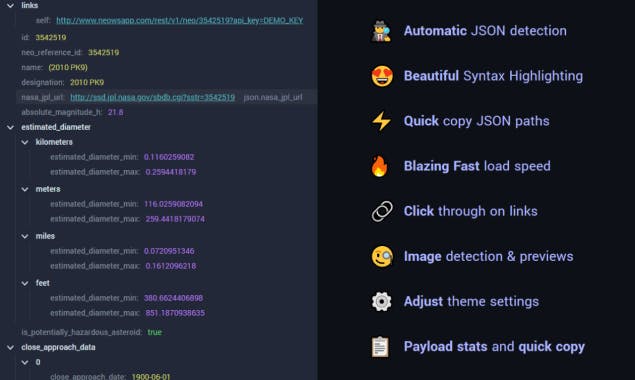Collapse the 0 array item node
This screenshot has height=380, width=635.
pyautogui.click(x=25, y=362)
